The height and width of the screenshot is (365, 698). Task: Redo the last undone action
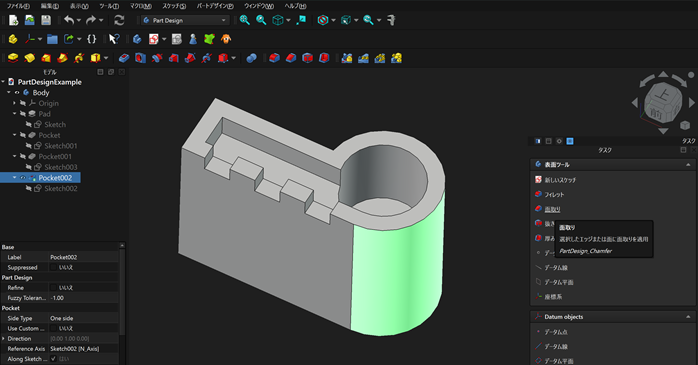pos(91,20)
